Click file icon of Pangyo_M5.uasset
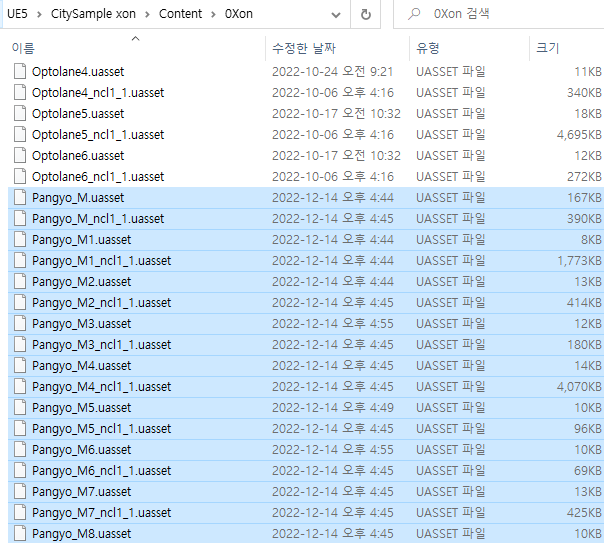 20,407
